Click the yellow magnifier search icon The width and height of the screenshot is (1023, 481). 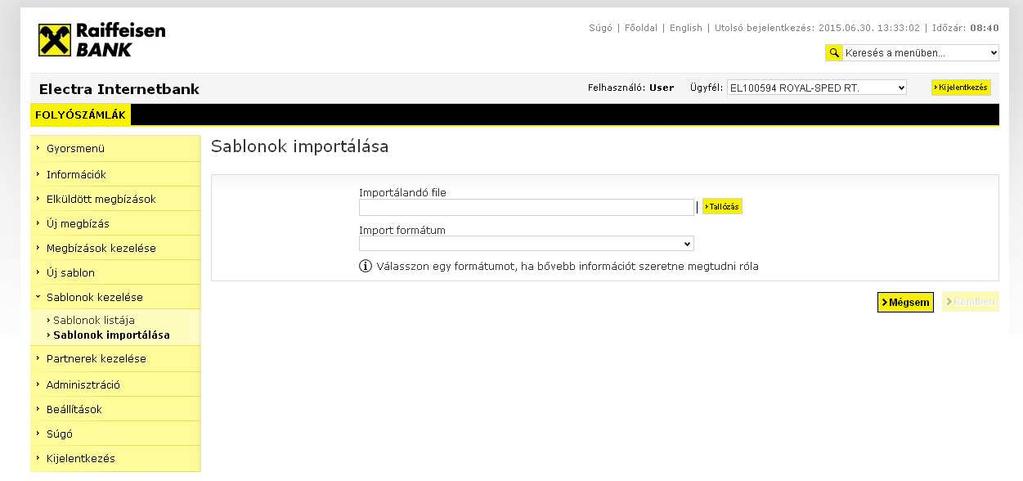pyautogui.click(x=834, y=53)
